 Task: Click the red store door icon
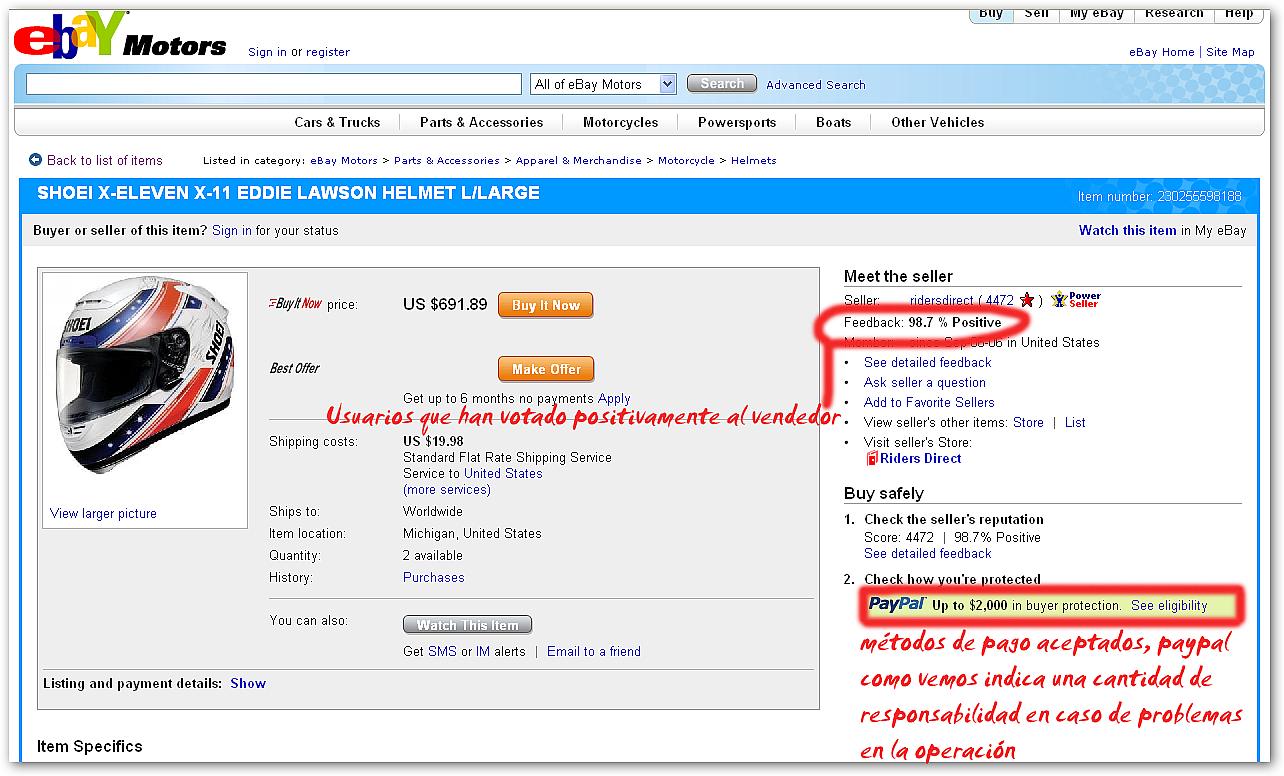pyautogui.click(x=872, y=458)
